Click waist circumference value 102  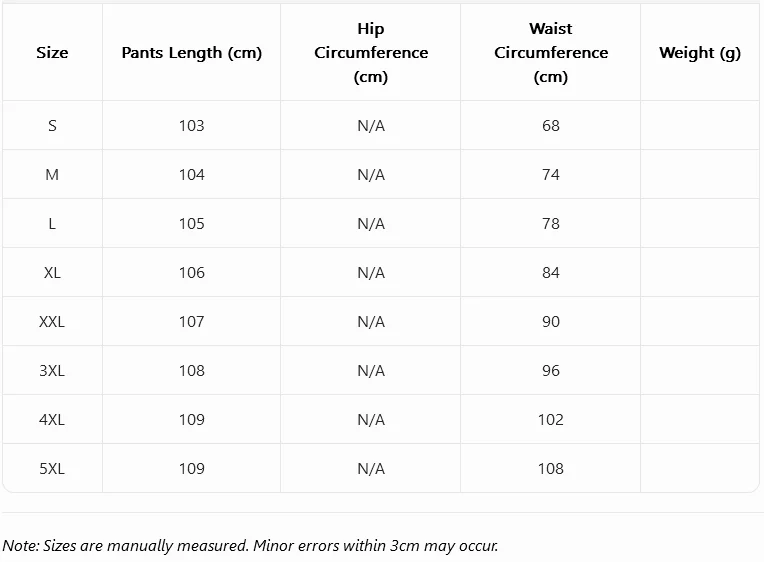coord(551,420)
